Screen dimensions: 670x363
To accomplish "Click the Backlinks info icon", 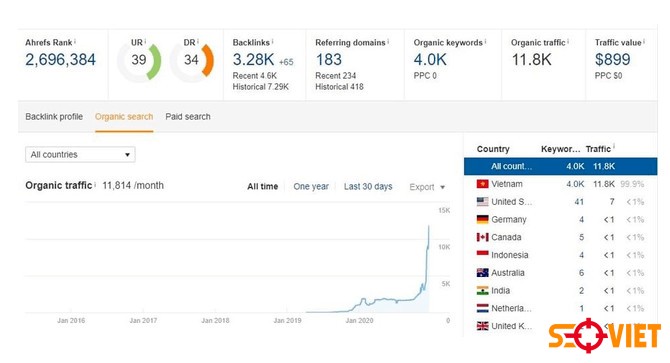I will pyautogui.click(x=272, y=41).
